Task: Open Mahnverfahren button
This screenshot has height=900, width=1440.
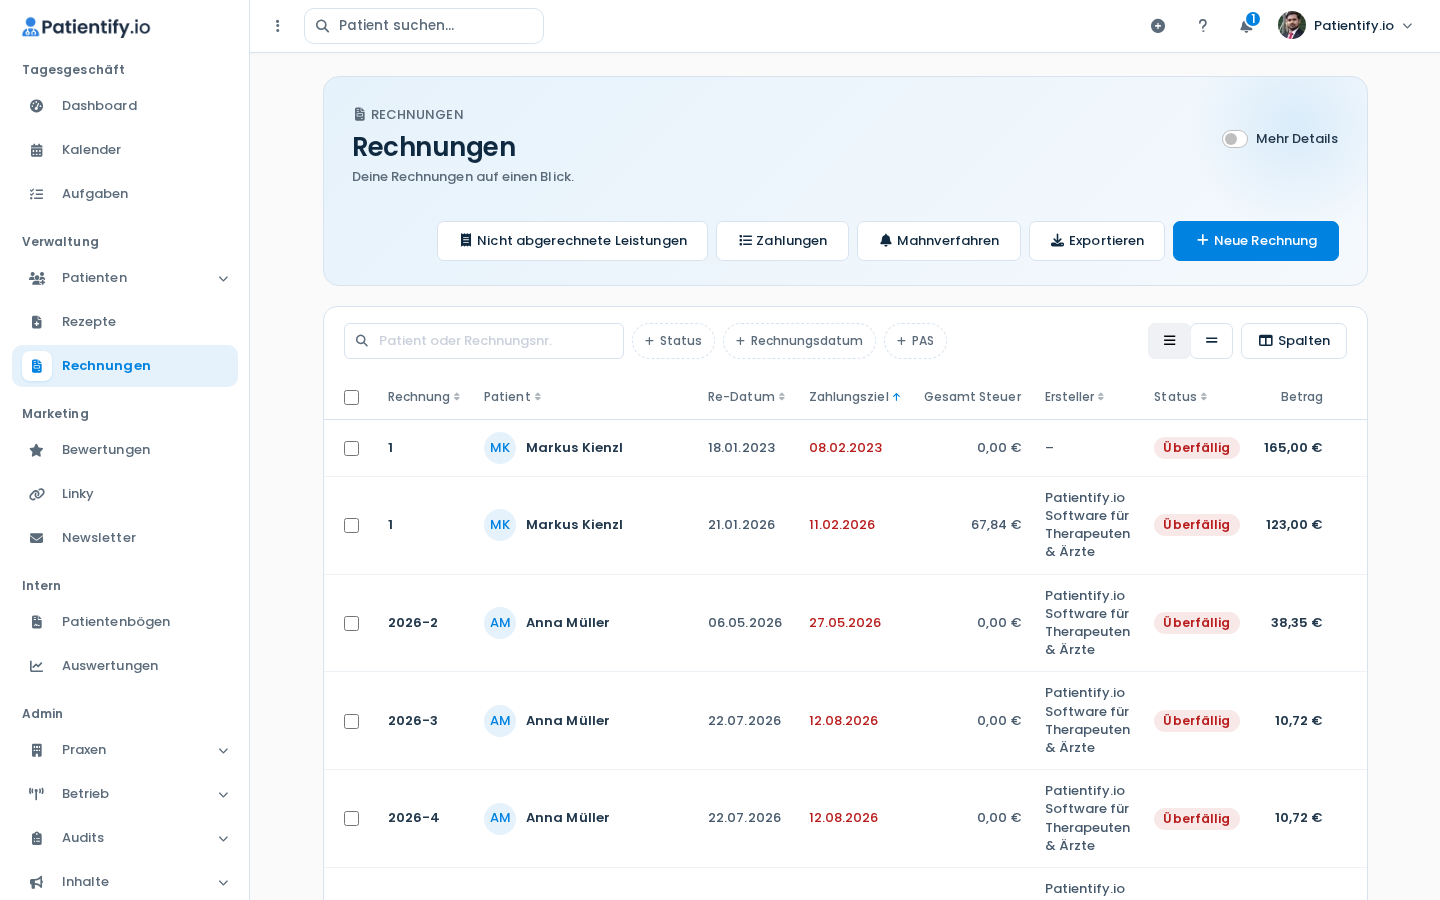Action: (x=939, y=241)
